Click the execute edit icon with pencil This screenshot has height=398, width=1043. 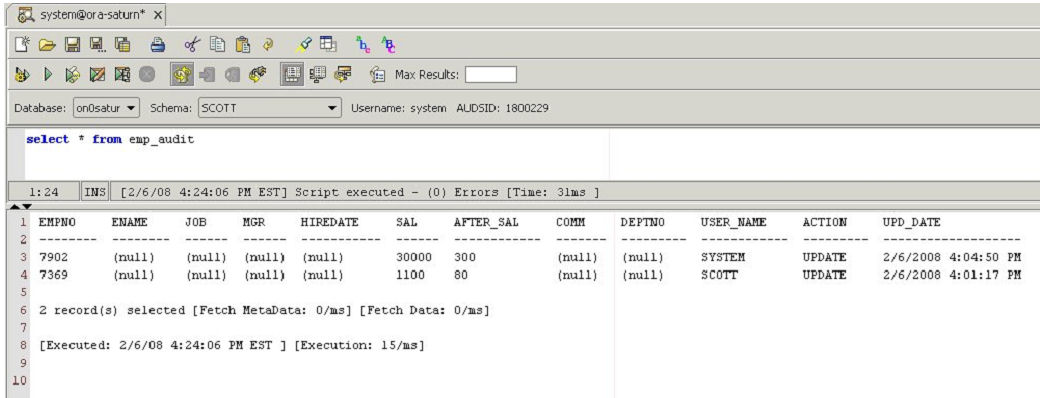pyautogui.click(x=97, y=75)
